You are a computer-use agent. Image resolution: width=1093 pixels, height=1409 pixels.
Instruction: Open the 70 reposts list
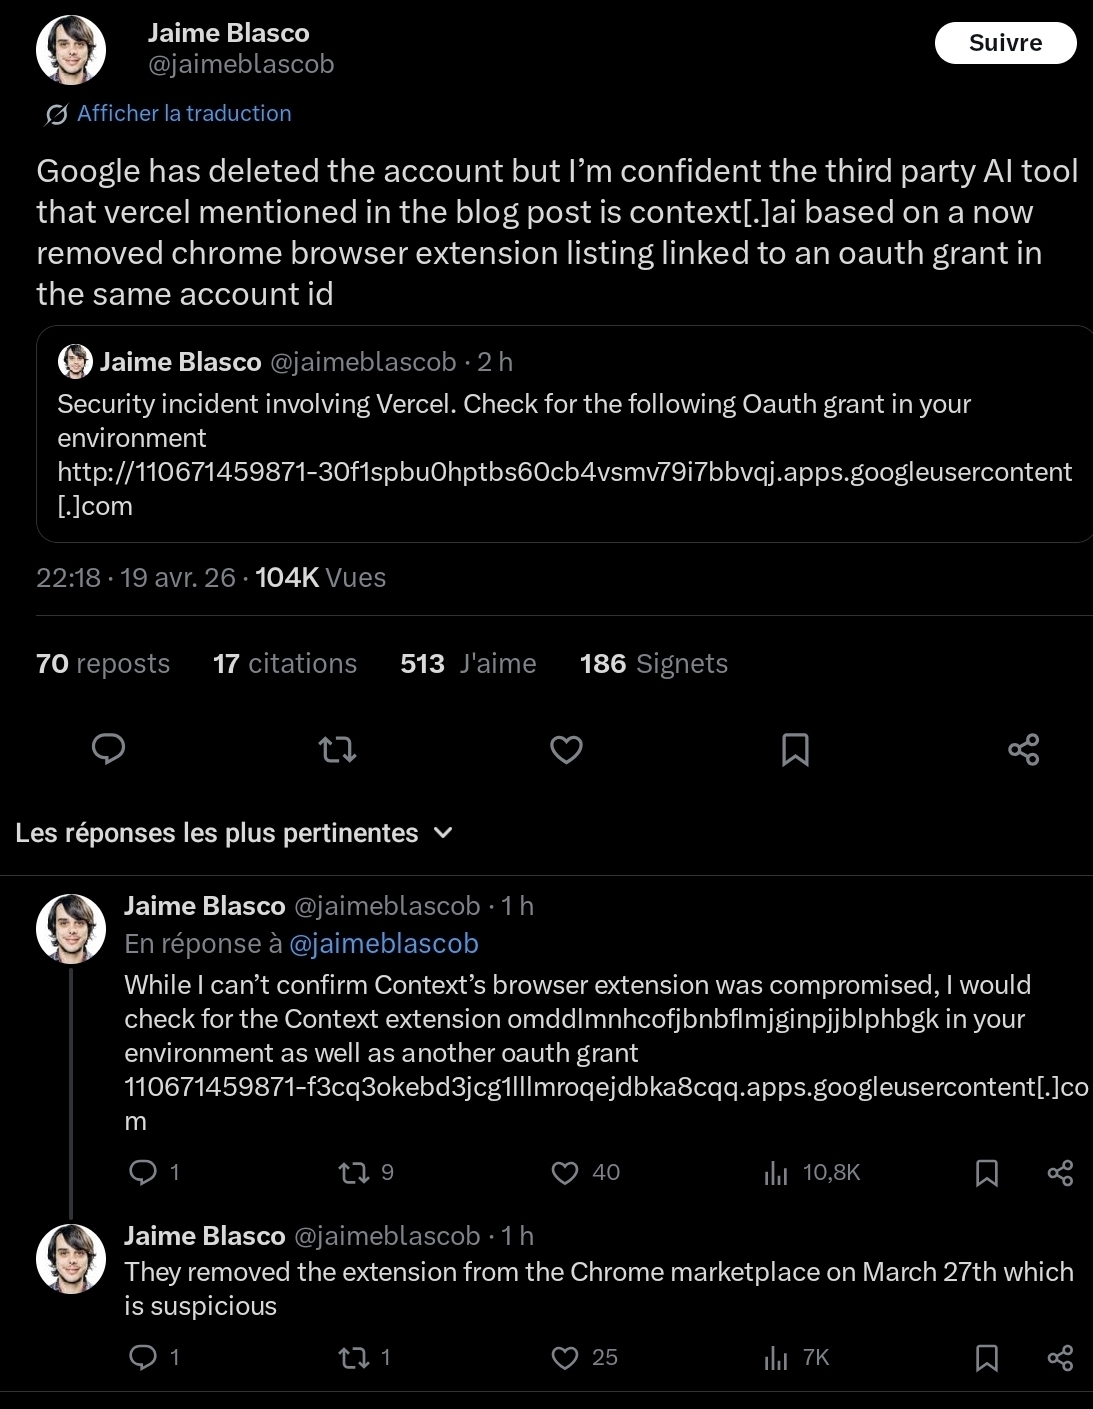[x=103, y=664]
